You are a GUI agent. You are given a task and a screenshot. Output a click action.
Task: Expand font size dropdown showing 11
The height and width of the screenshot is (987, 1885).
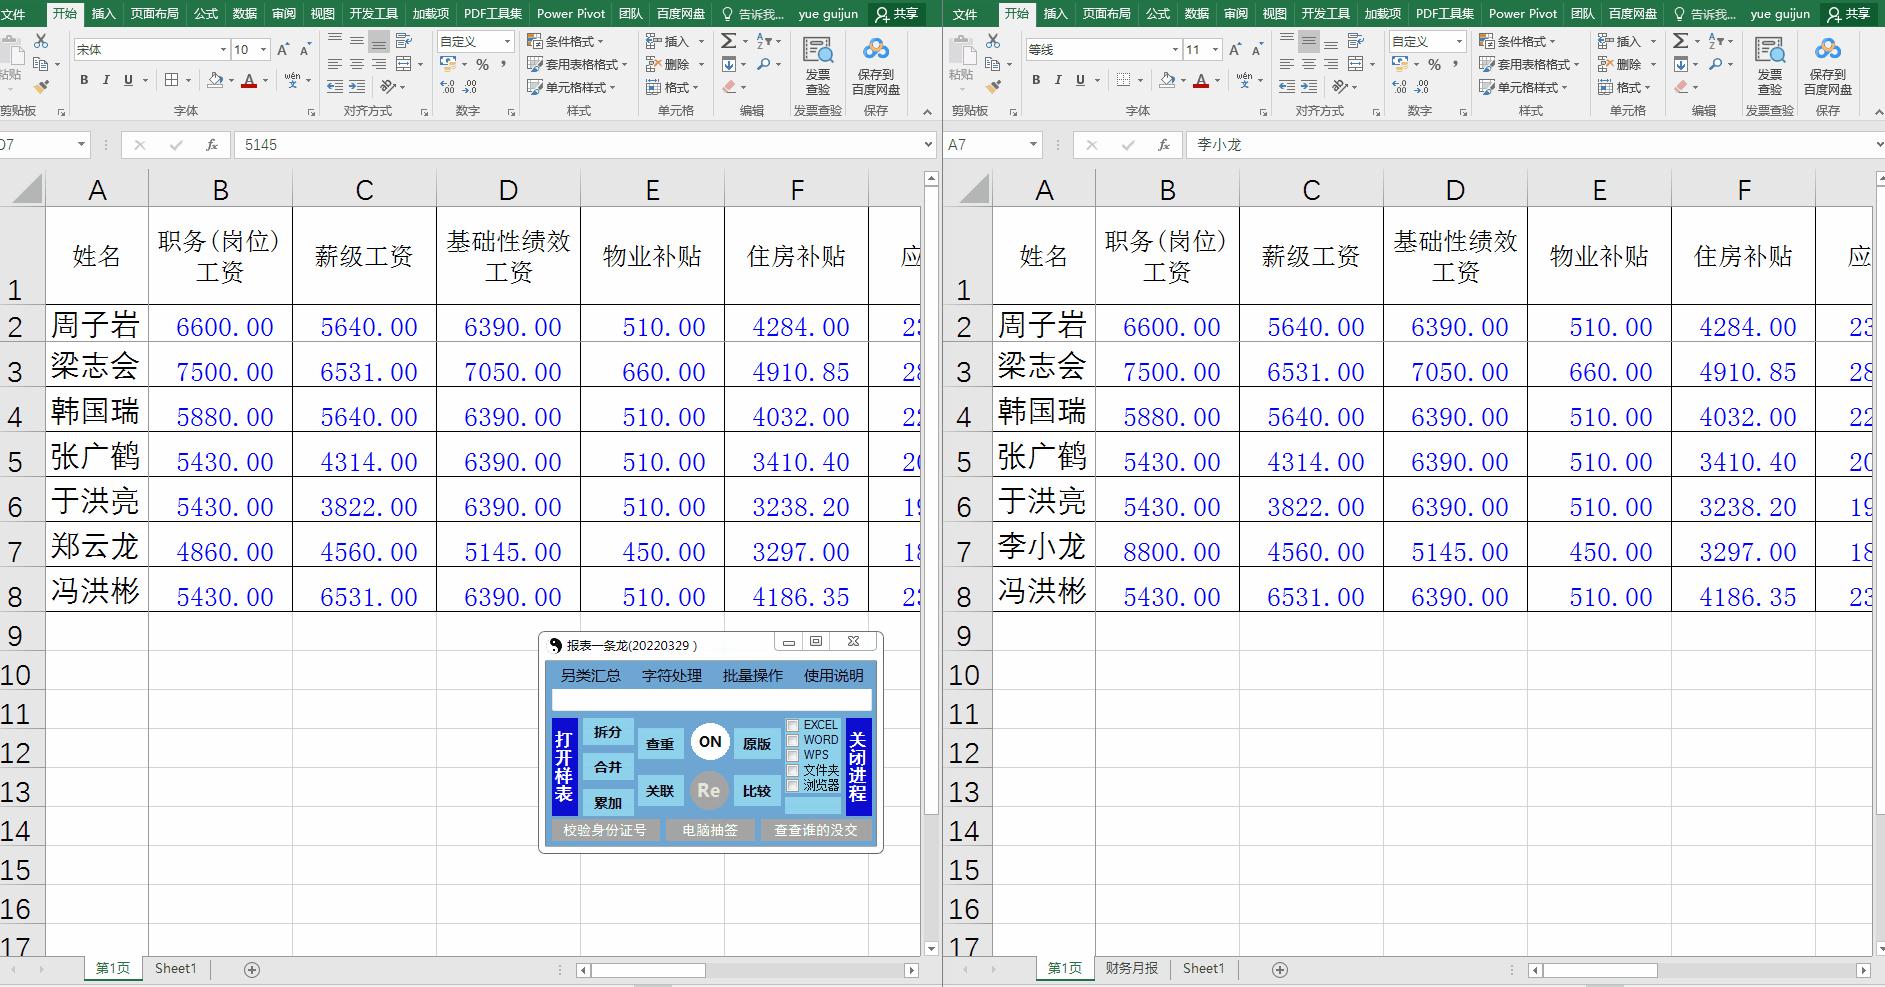pos(1215,50)
